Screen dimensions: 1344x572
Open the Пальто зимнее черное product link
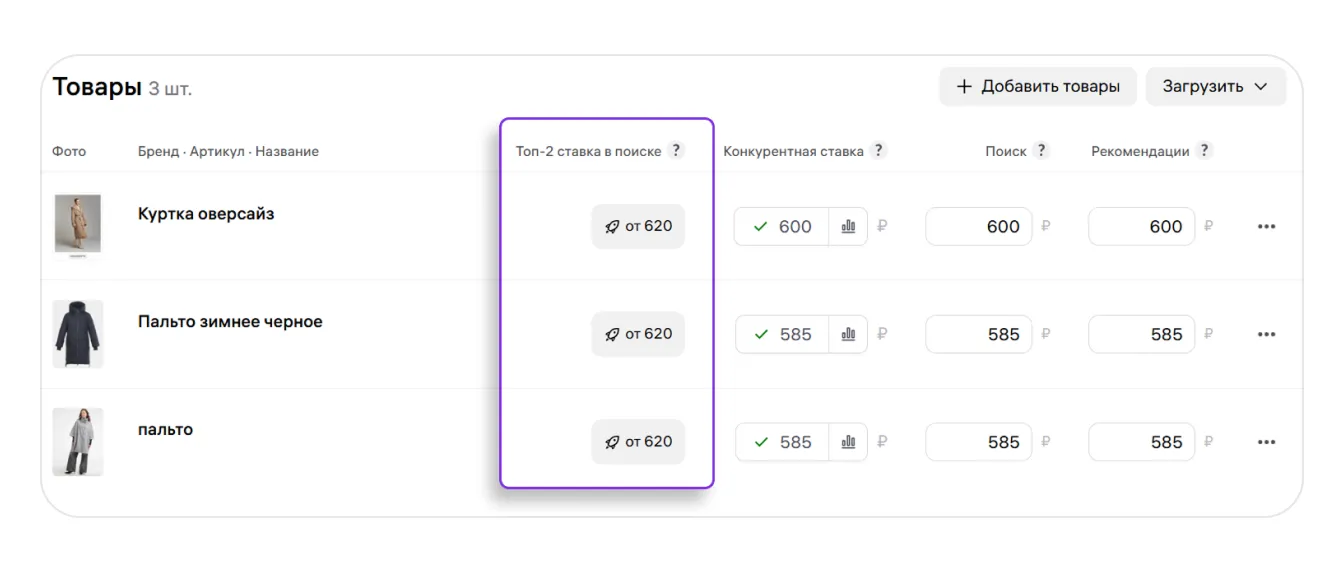coord(230,322)
